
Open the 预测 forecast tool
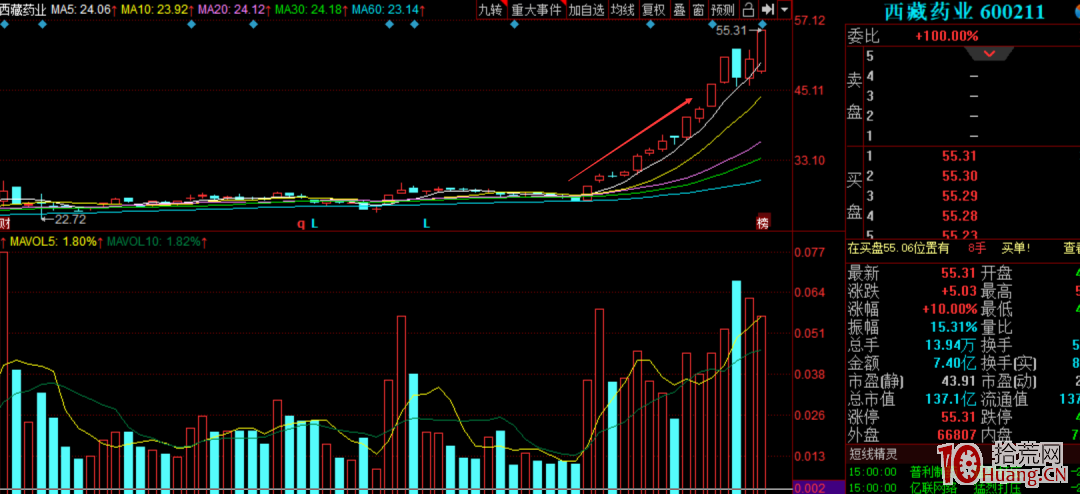[x=723, y=10]
